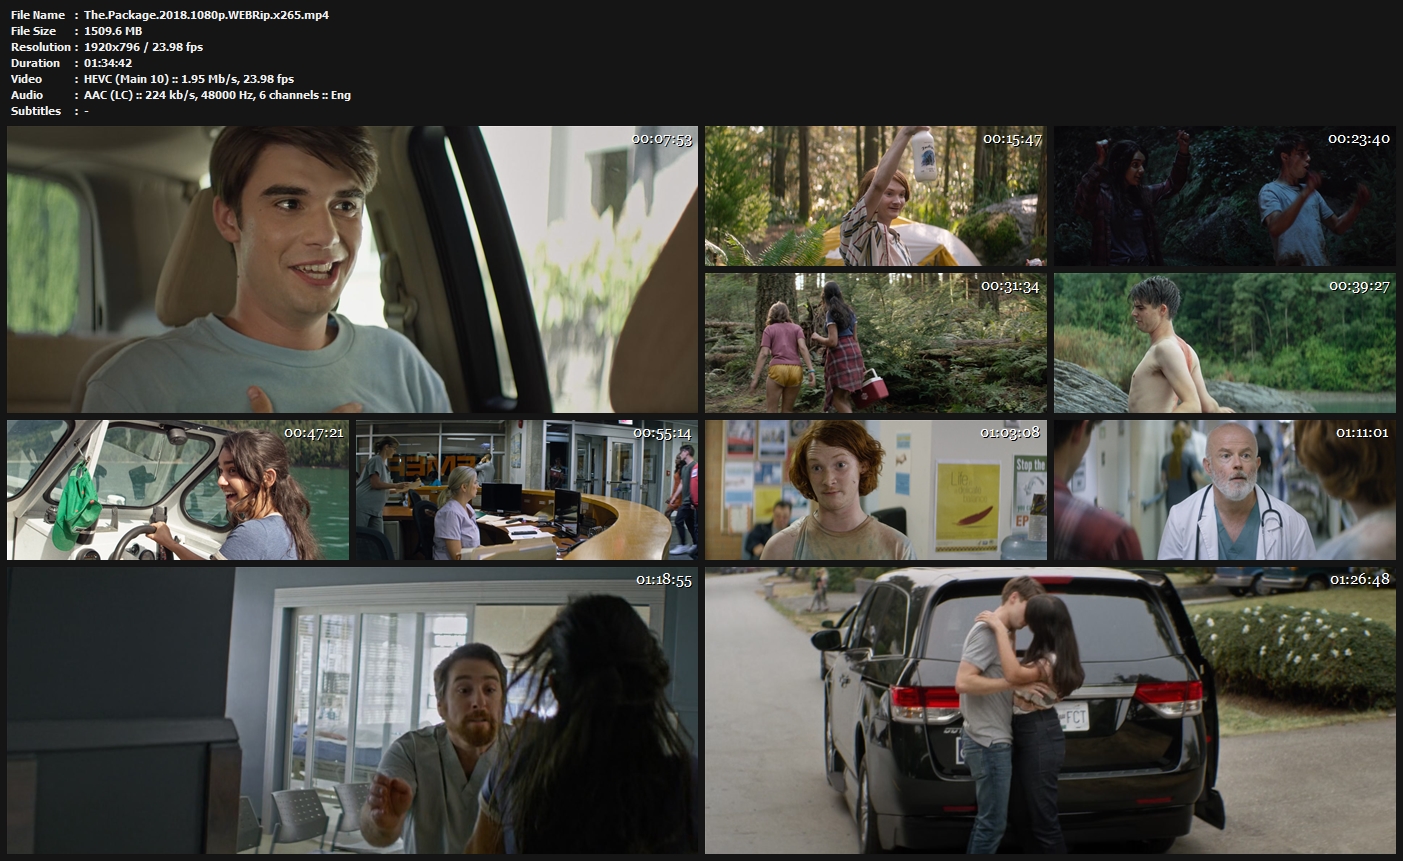Click the file name The.Package.2018 text
The image size is (1403, 861).
[206, 15]
